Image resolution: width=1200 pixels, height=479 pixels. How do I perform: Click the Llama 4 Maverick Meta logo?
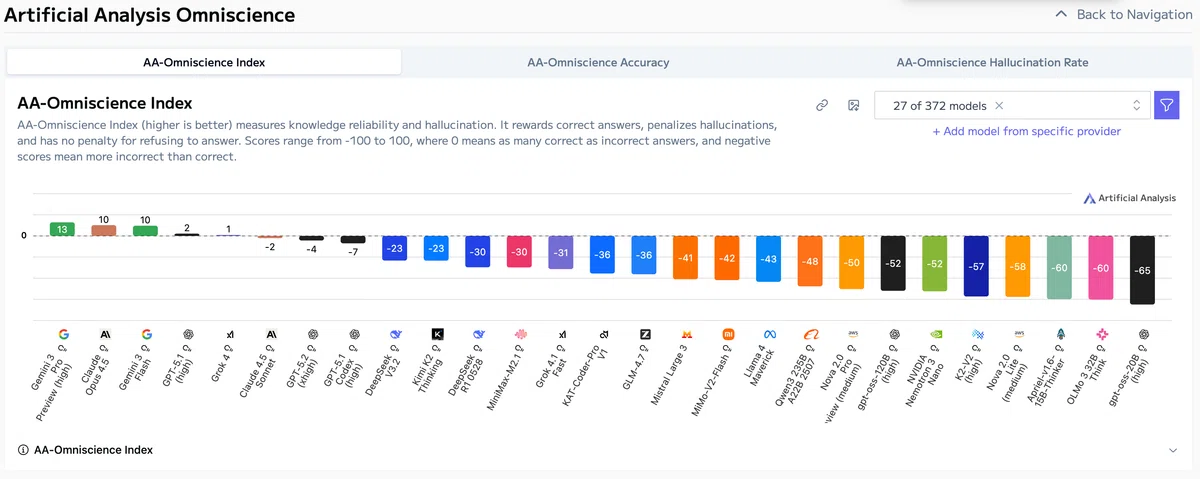pos(768,334)
